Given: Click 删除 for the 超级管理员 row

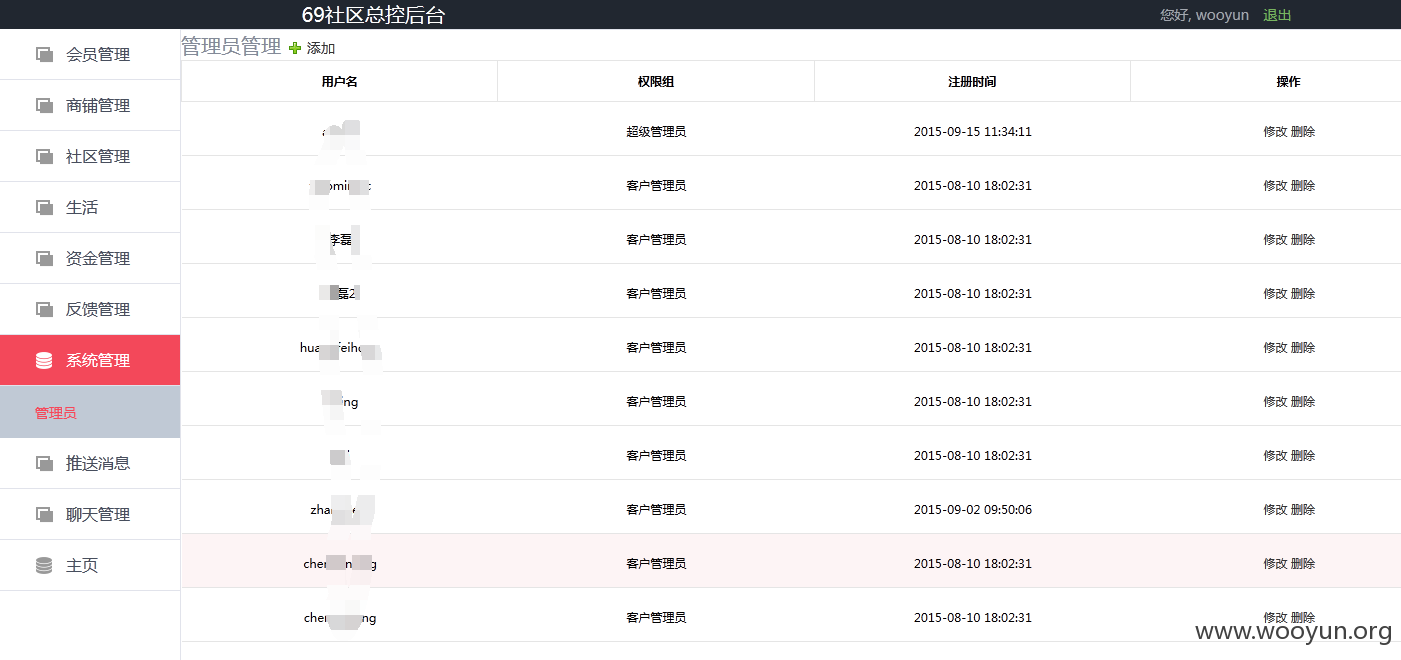Looking at the screenshot, I should point(1303,132).
